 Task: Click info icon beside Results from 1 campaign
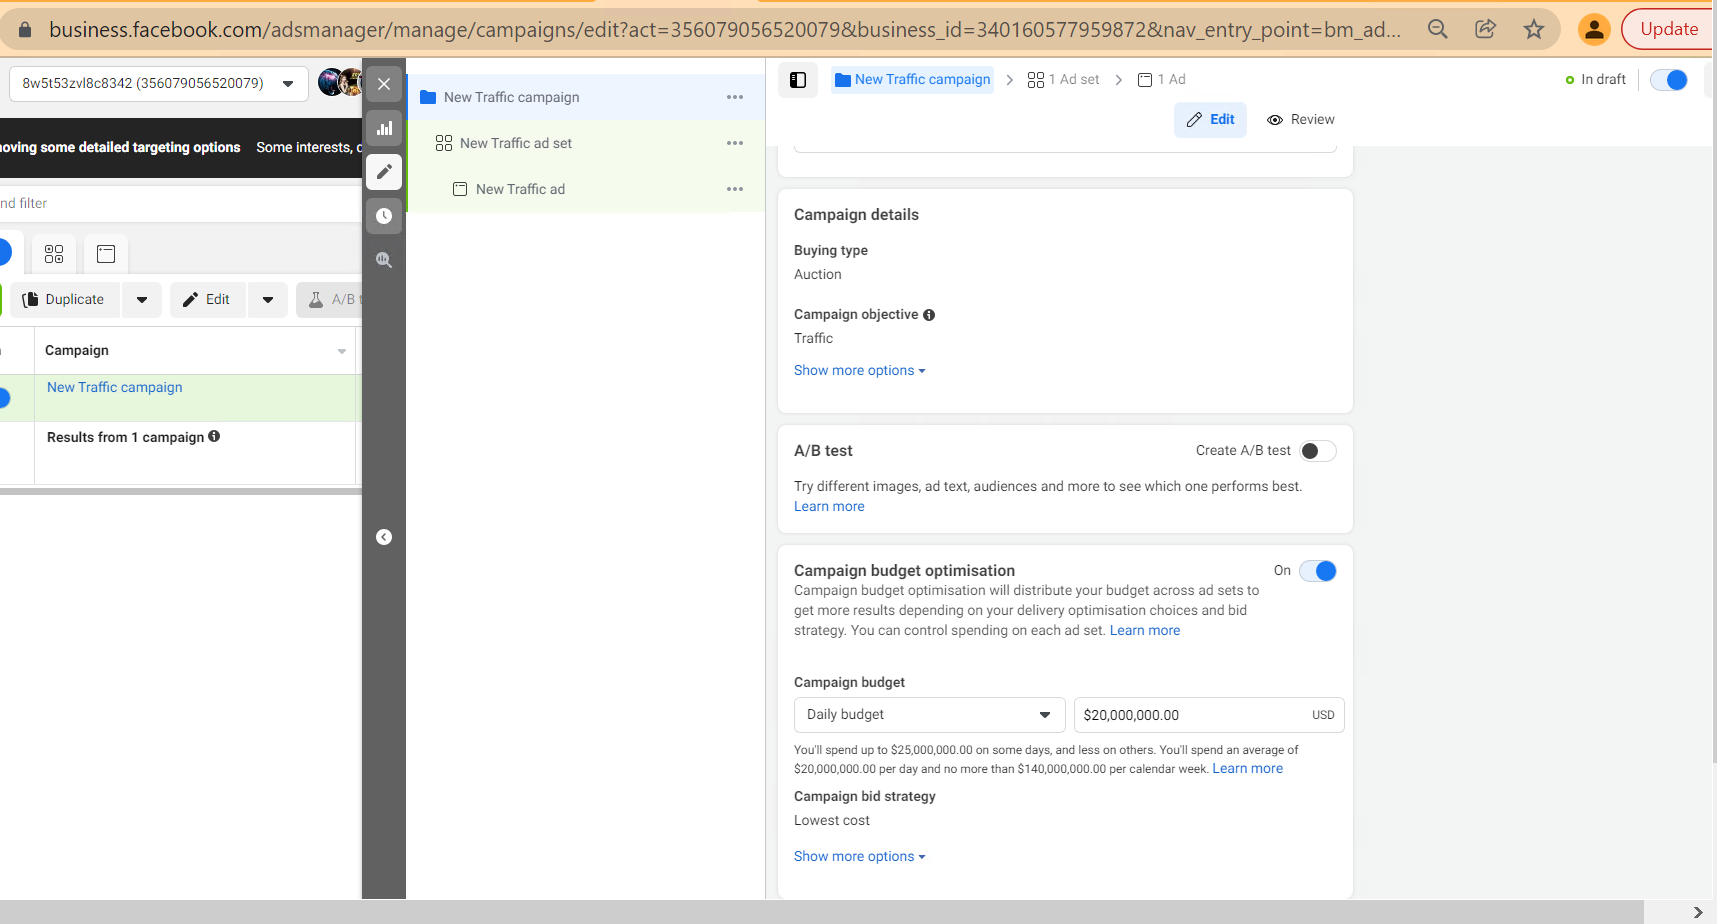[x=214, y=436]
